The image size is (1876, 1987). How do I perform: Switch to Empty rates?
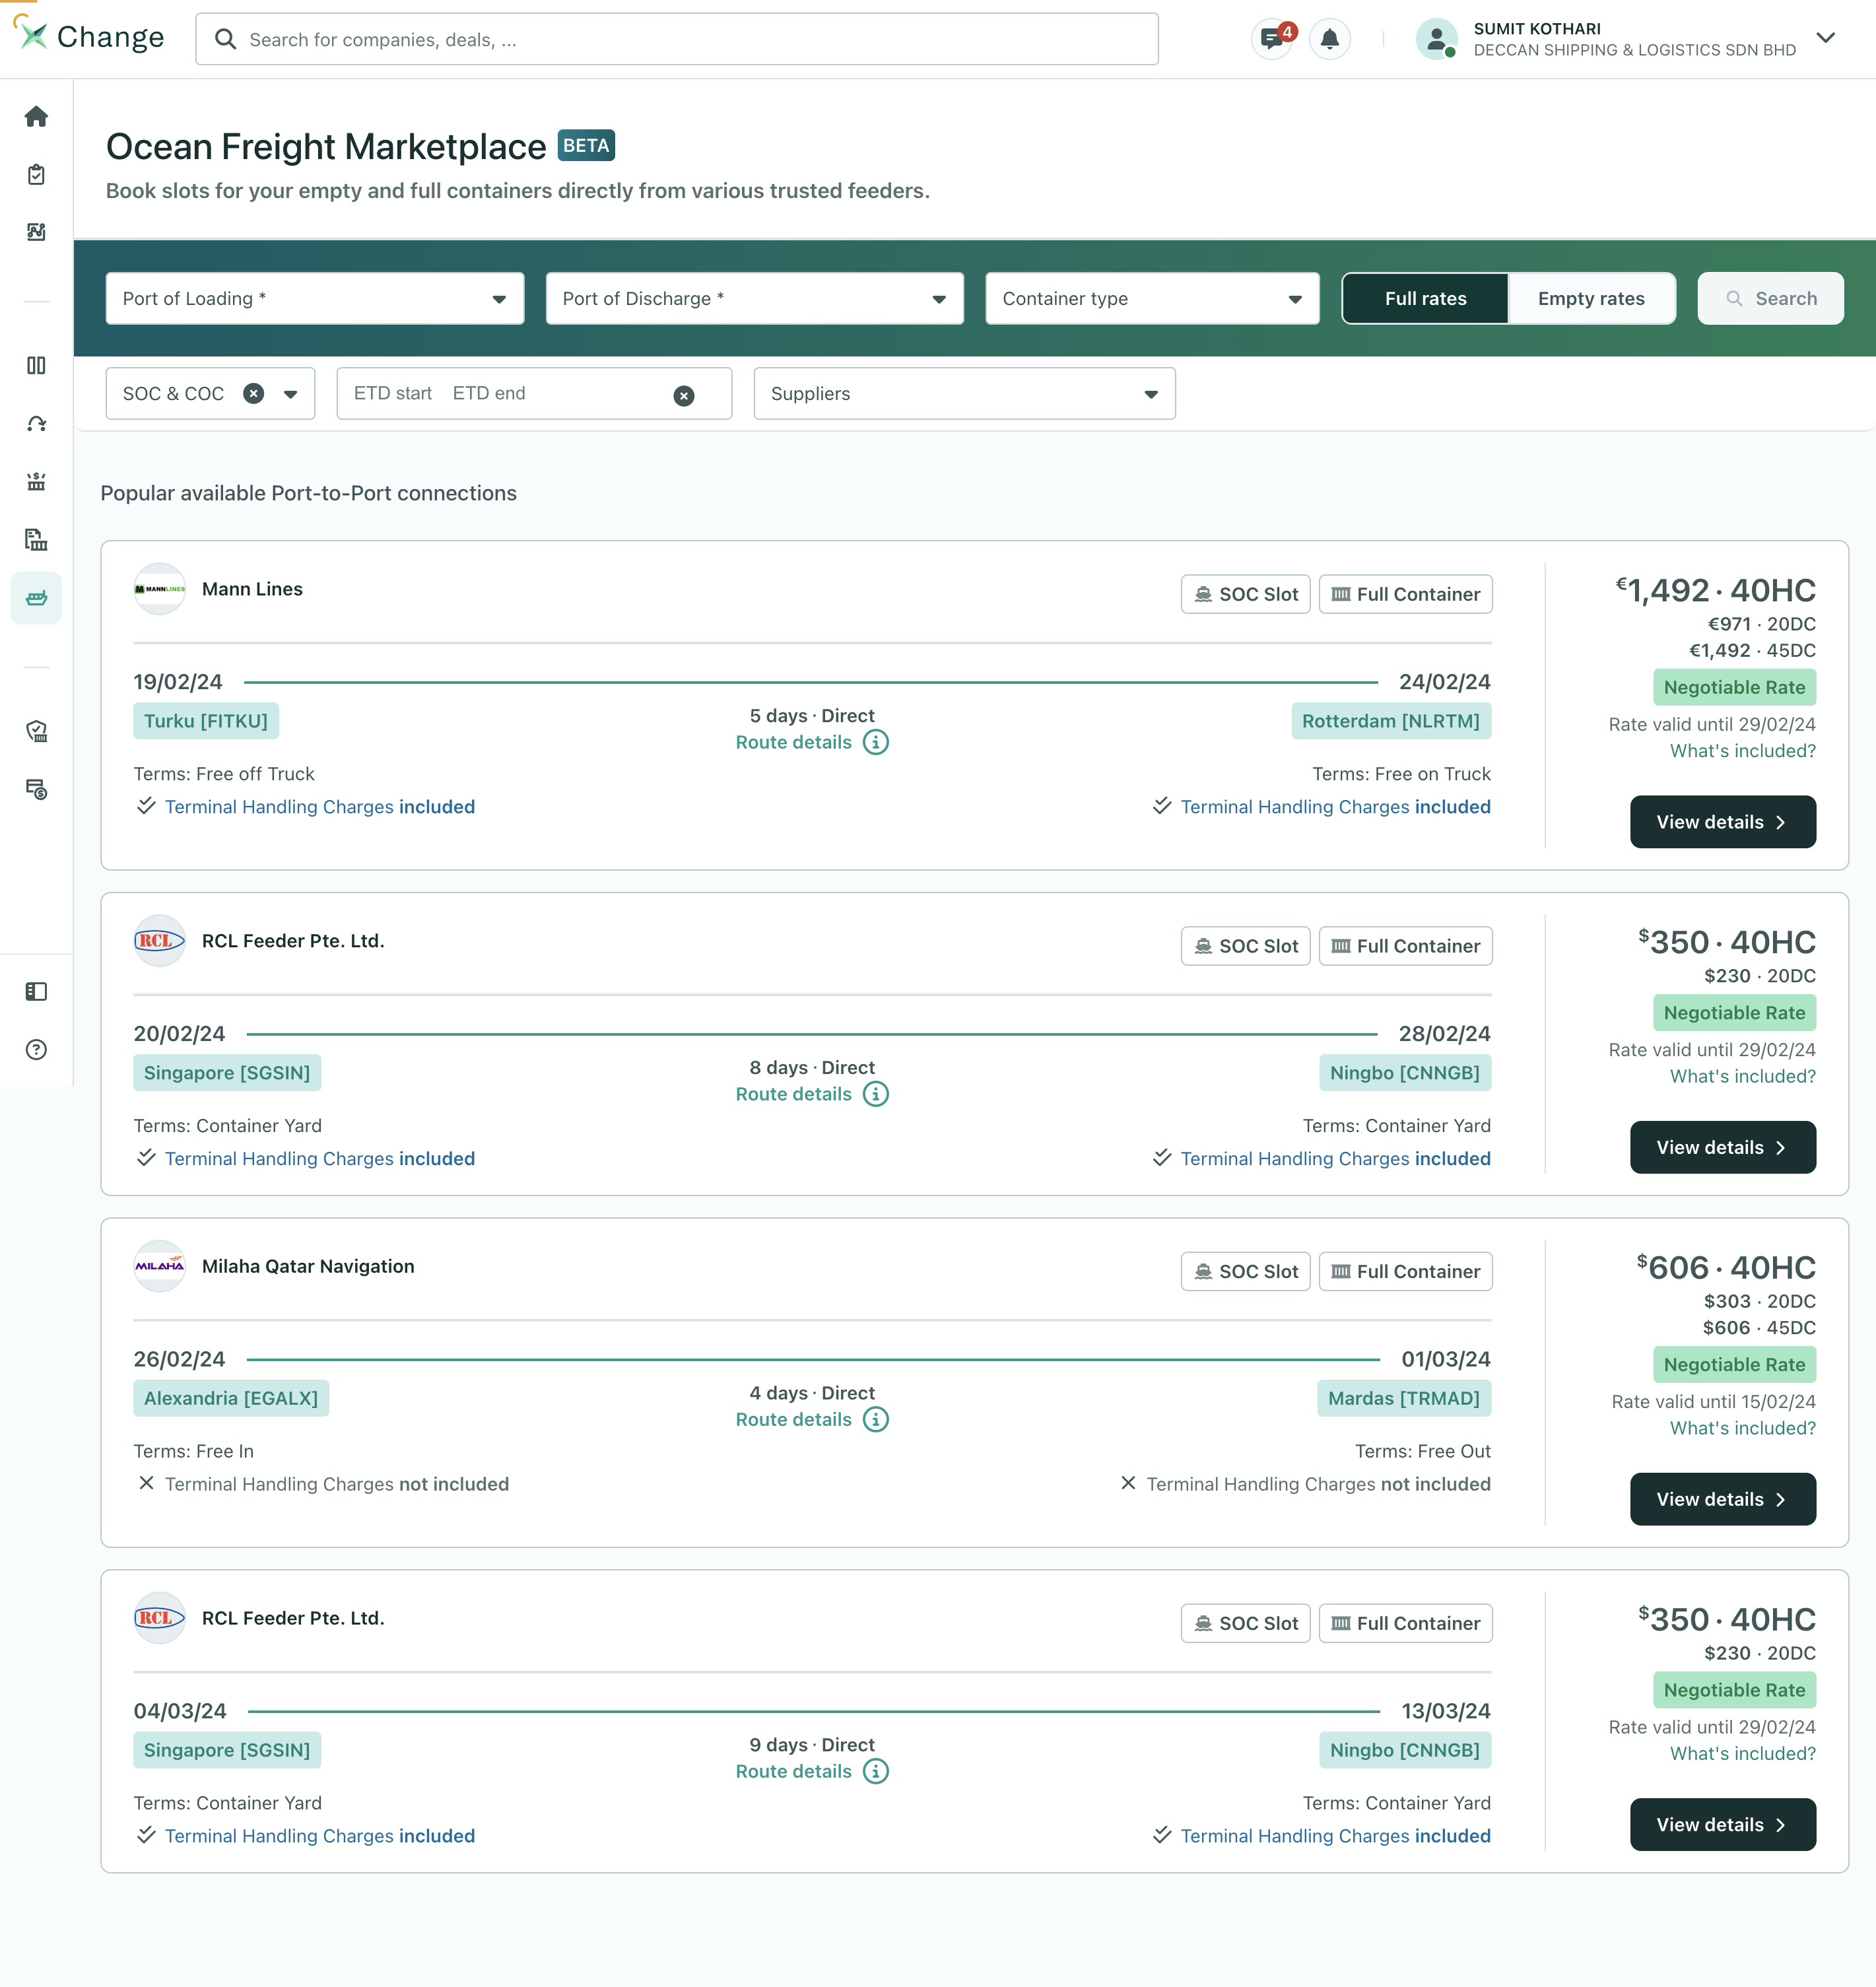pos(1590,298)
